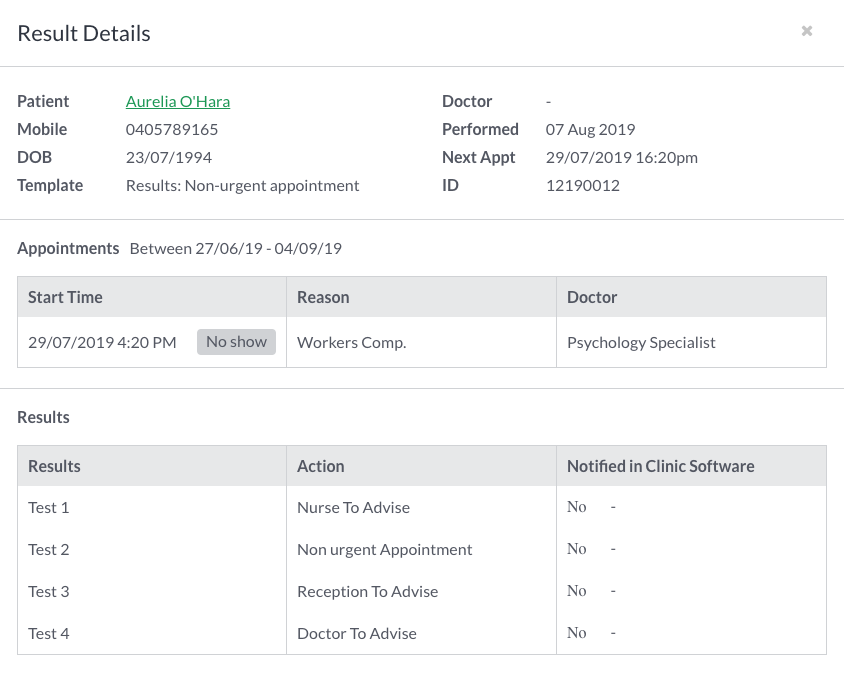
Task: Open Aurelia O'Hara patient link
Action: pyautogui.click(x=178, y=101)
